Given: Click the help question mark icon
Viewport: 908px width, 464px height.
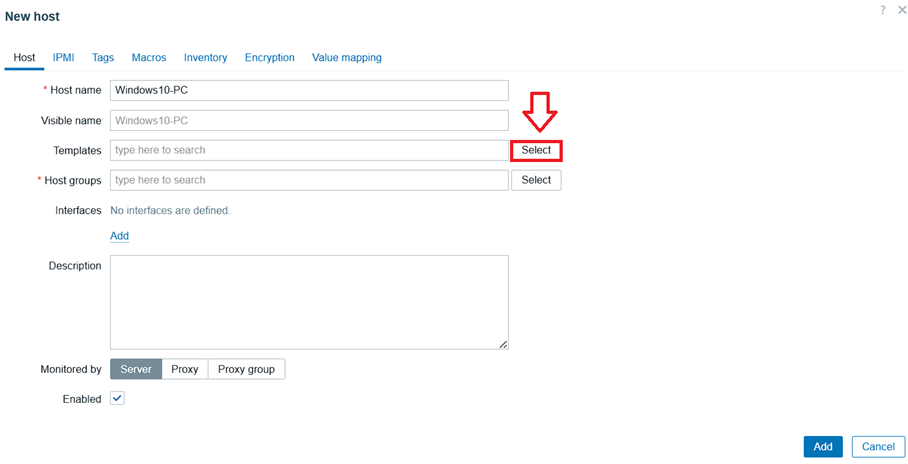Looking at the screenshot, I should pyautogui.click(x=883, y=10).
